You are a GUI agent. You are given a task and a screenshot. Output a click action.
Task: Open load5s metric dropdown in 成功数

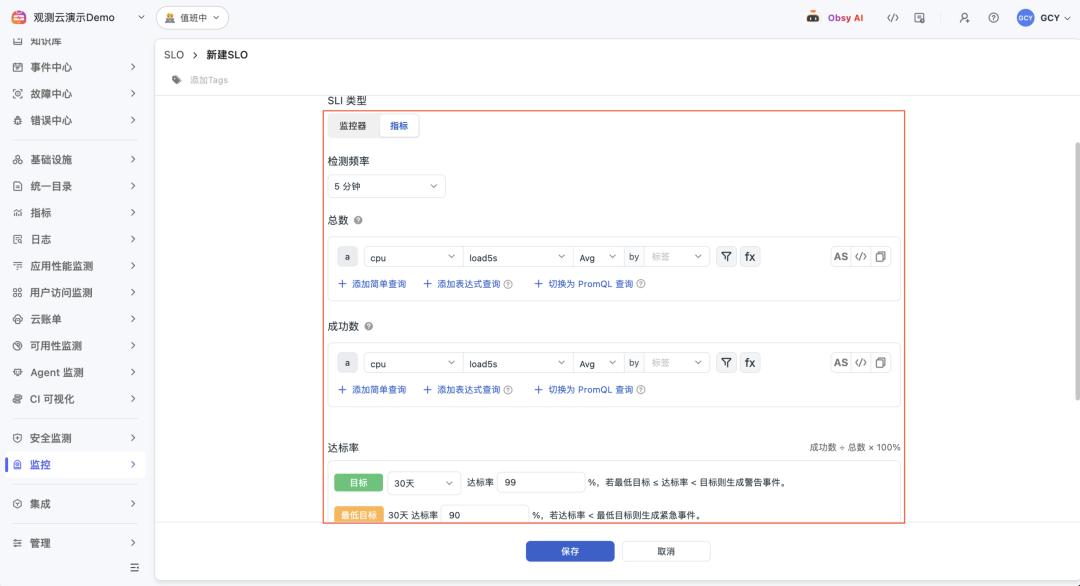517,363
